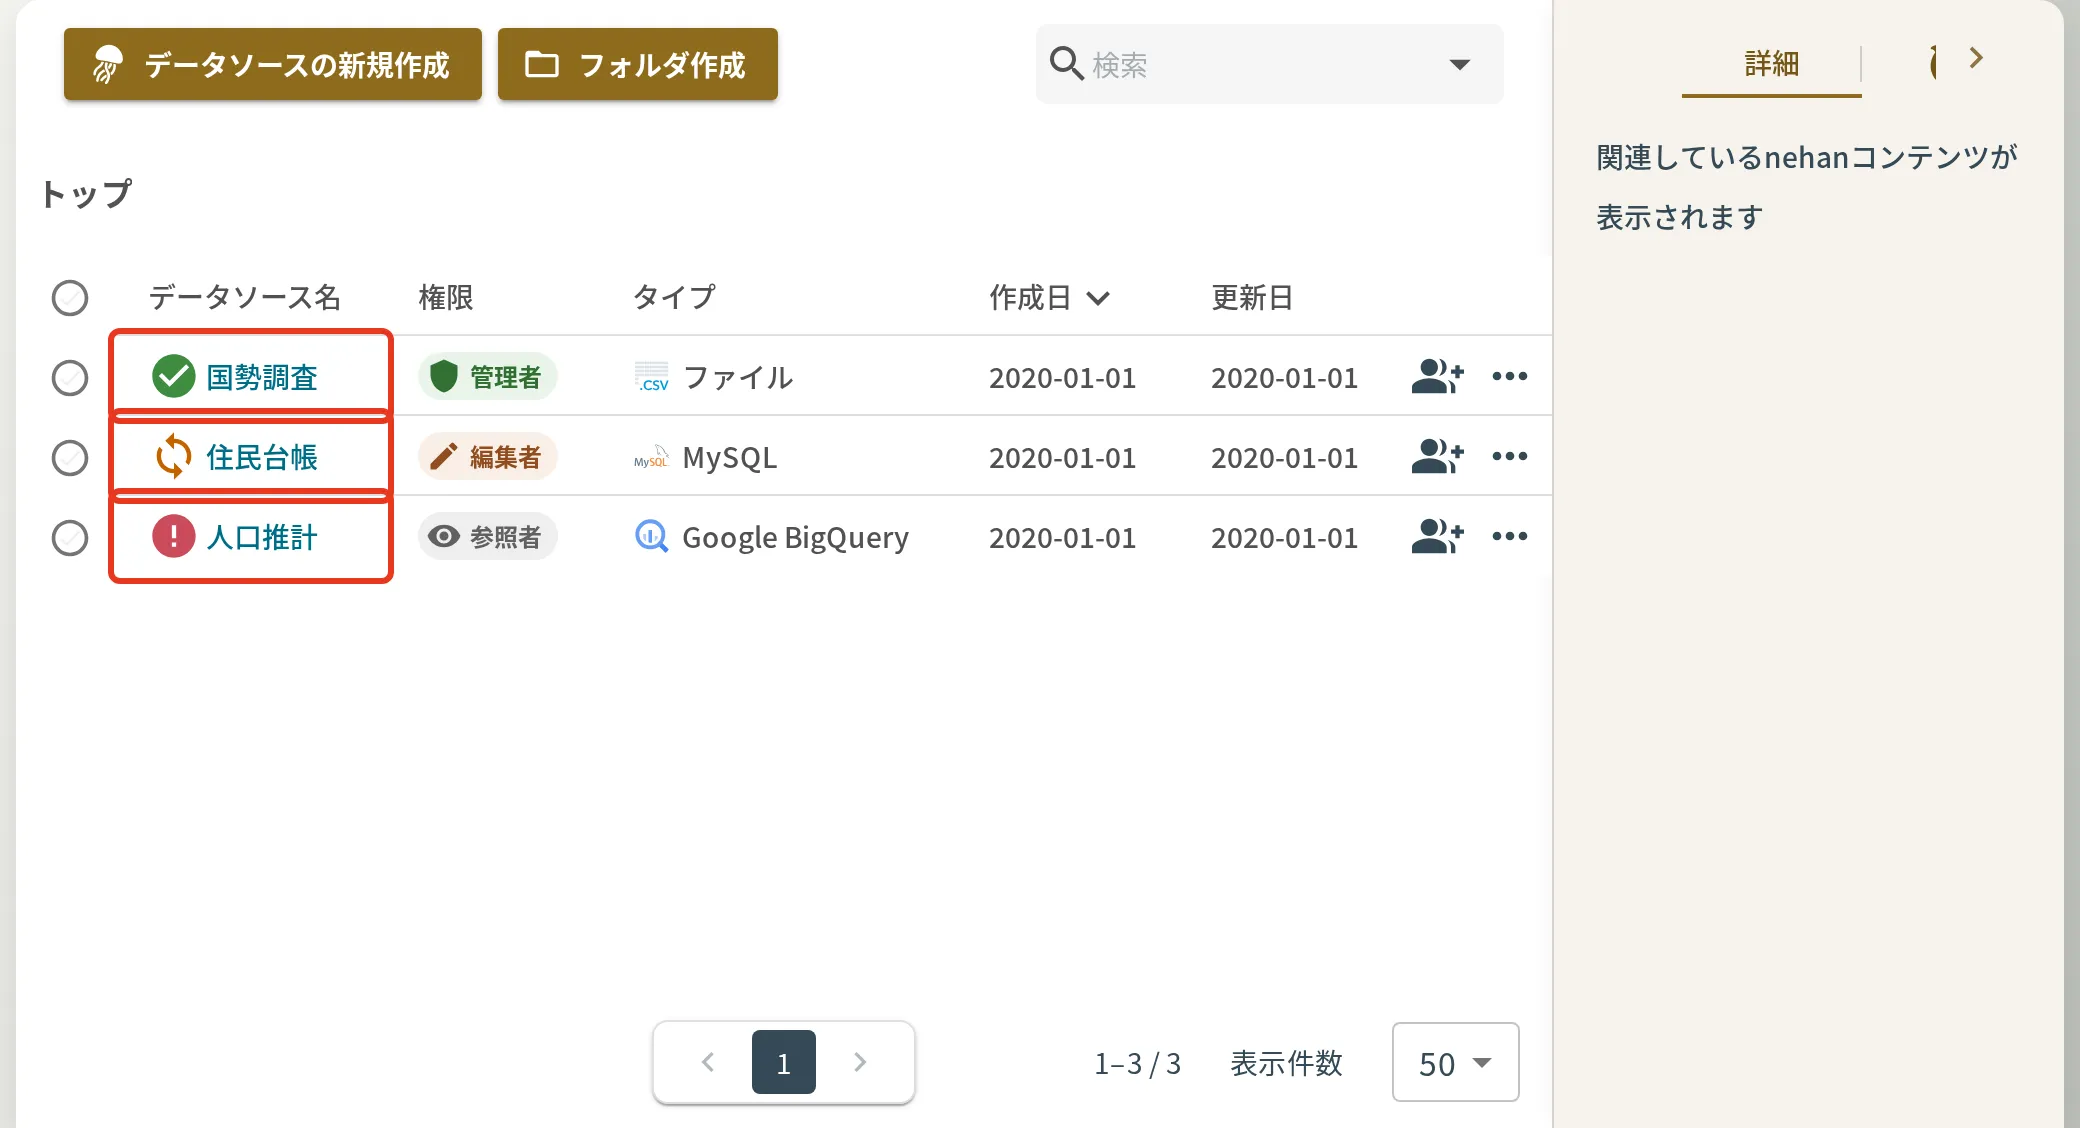Click the 編集者 pencil badge
Viewport: 2080px width, 1128px height.
[x=487, y=457]
